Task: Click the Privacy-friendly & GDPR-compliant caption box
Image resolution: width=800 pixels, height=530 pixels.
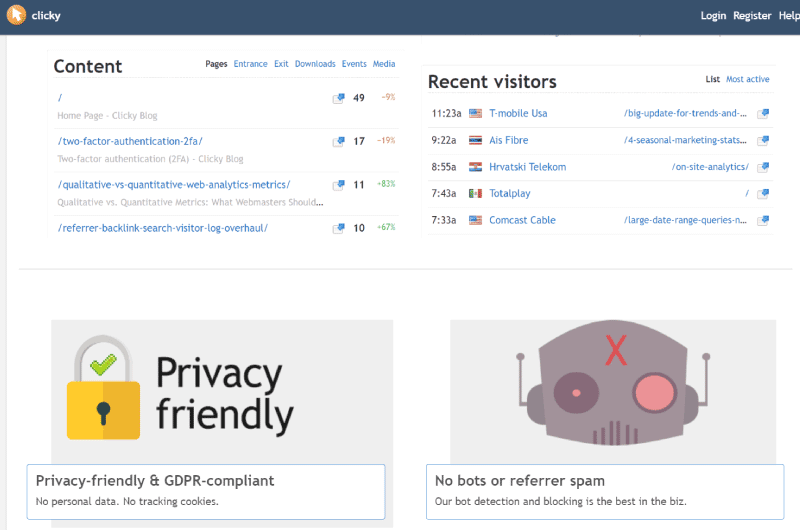Action: [x=206, y=492]
